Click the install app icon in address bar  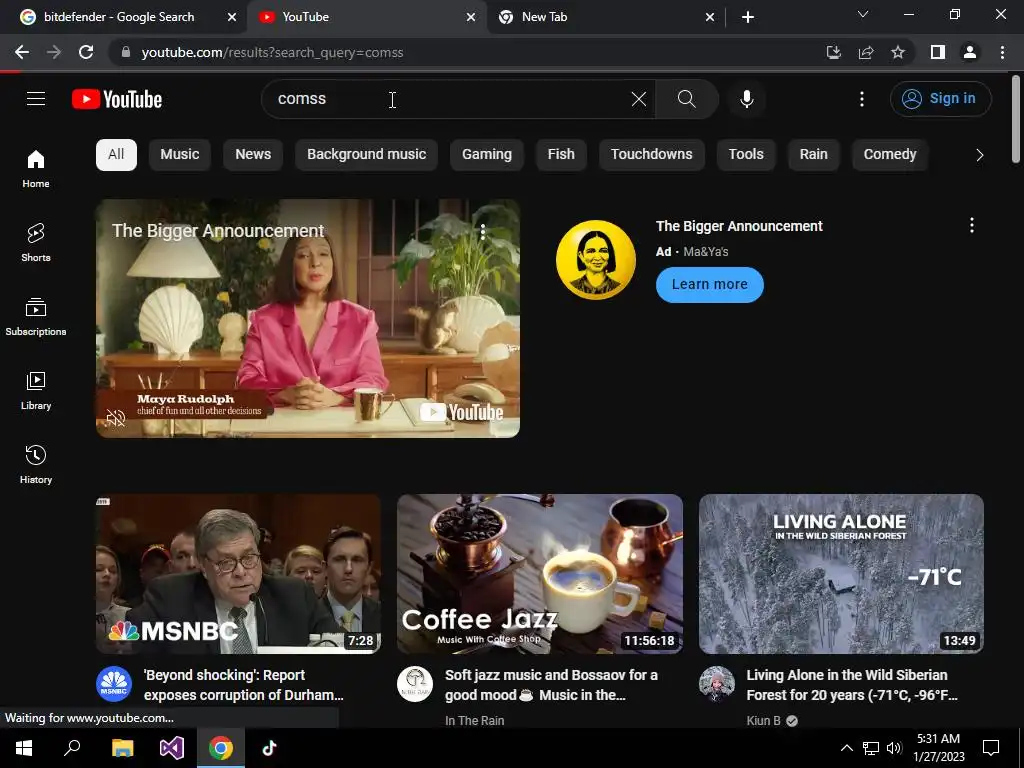point(833,52)
